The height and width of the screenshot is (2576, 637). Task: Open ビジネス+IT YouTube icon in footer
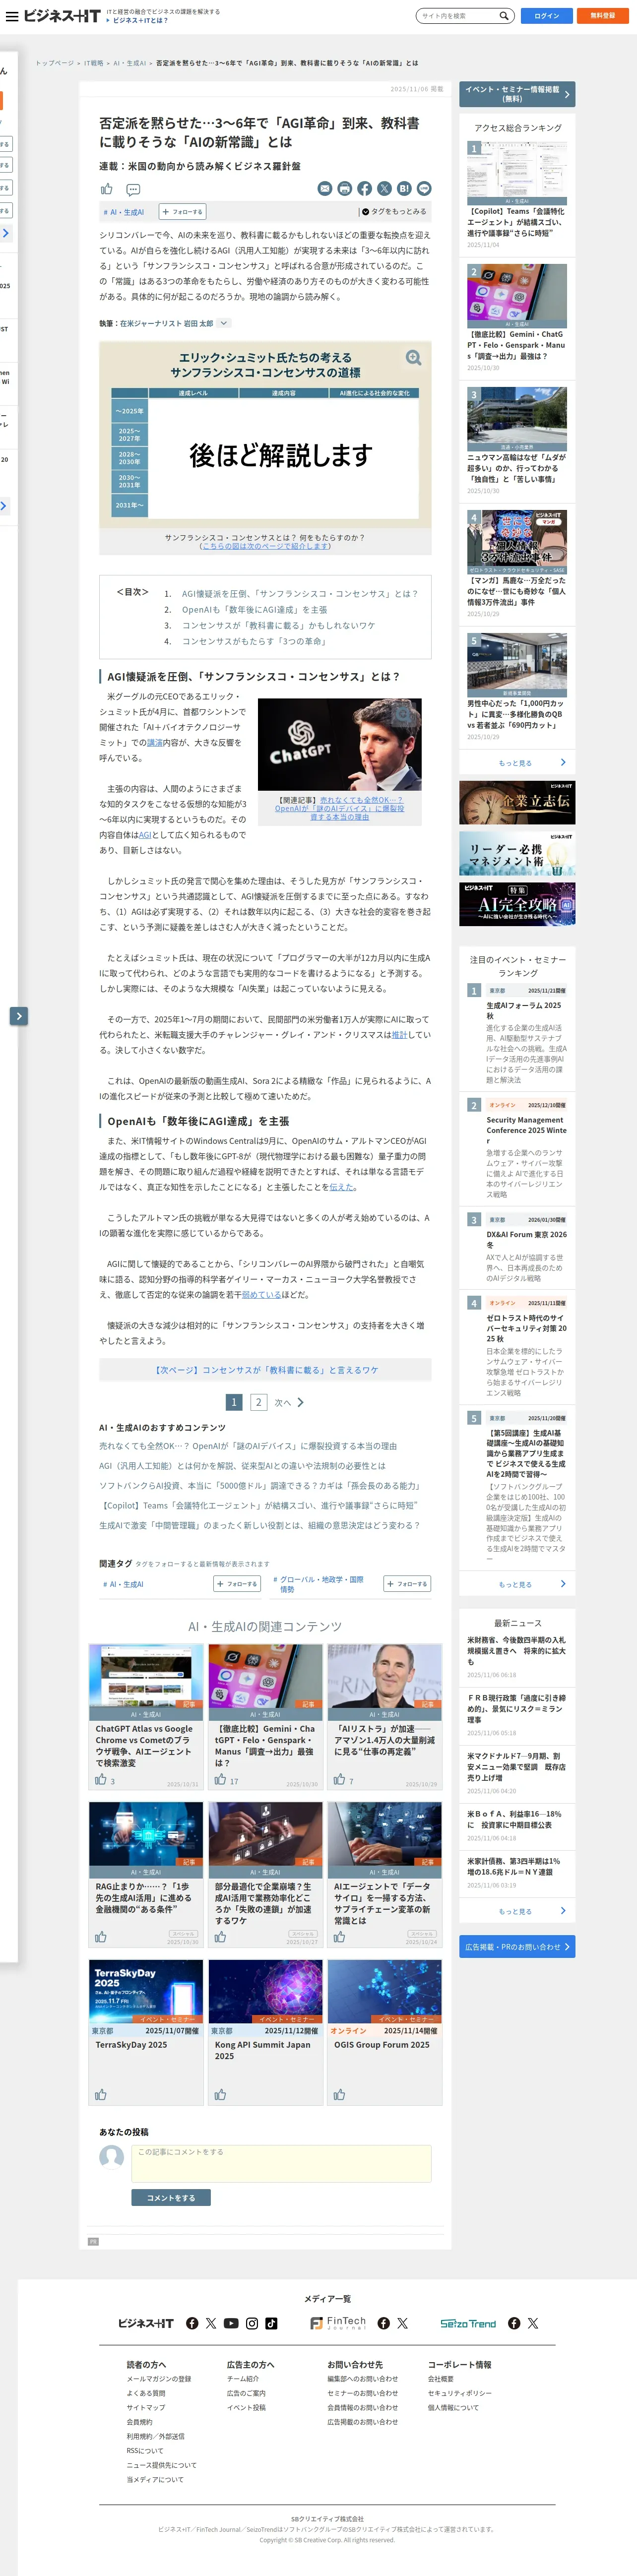pos(231,2323)
